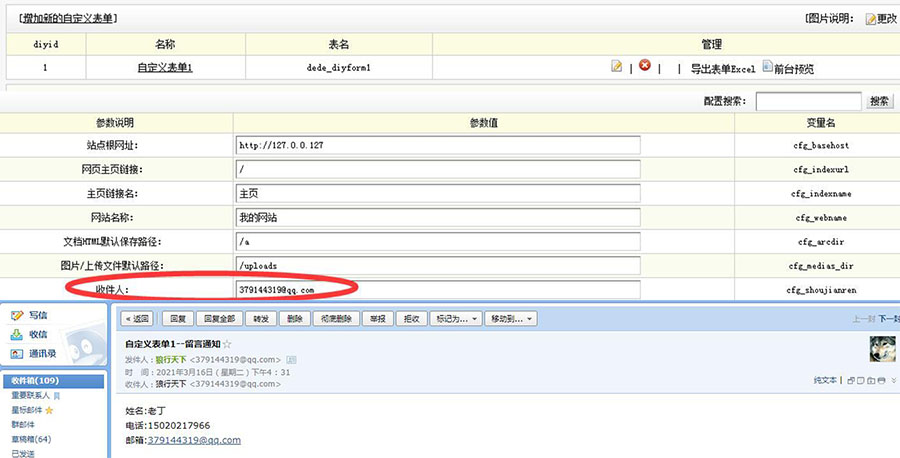
Task: Click the 回复 reply button
Action: pos(178,319)
